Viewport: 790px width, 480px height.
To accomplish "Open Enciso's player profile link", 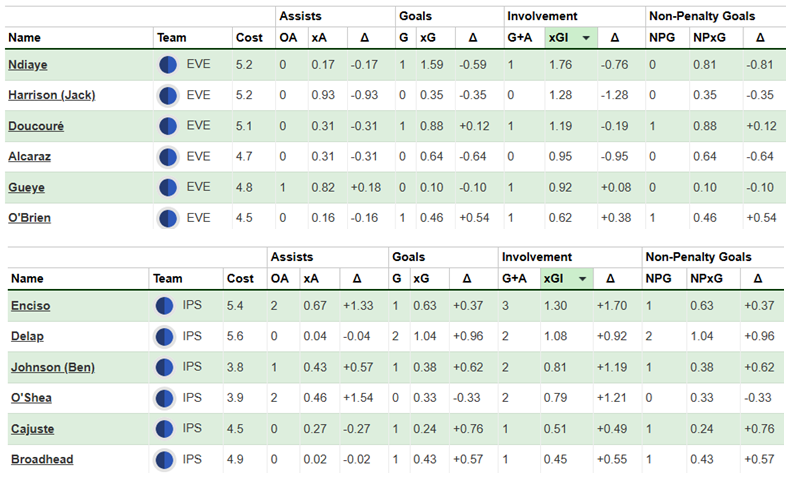I will coord(30,306).
